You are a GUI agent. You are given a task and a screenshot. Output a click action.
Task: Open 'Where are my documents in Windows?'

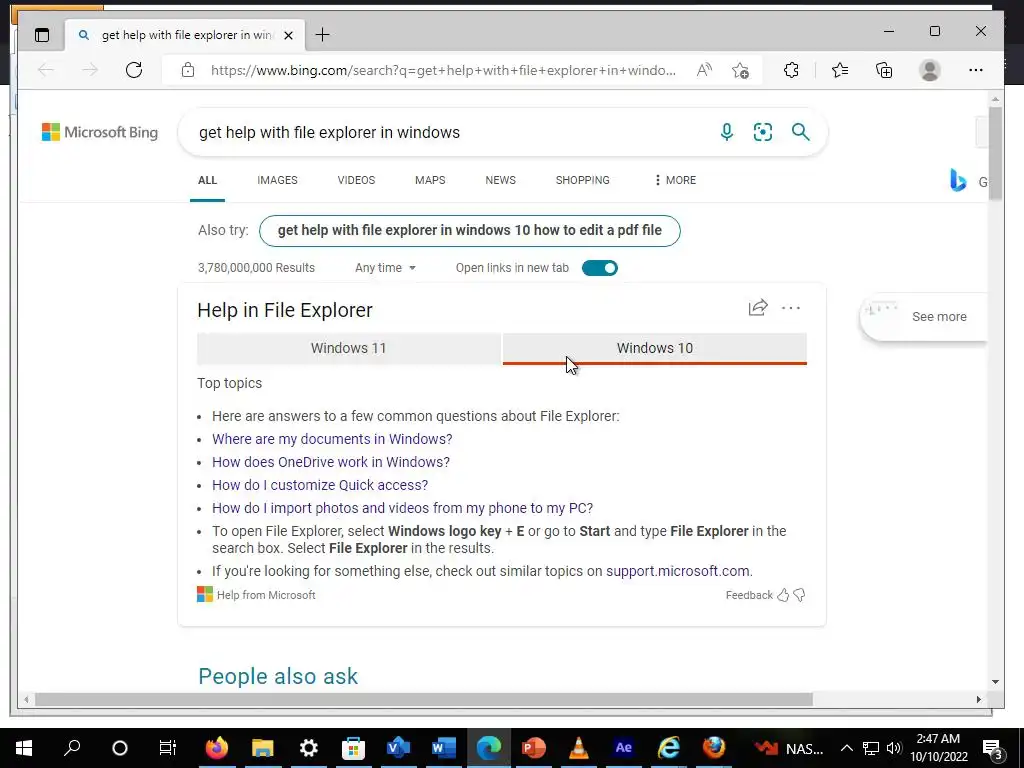coord(332,439)
